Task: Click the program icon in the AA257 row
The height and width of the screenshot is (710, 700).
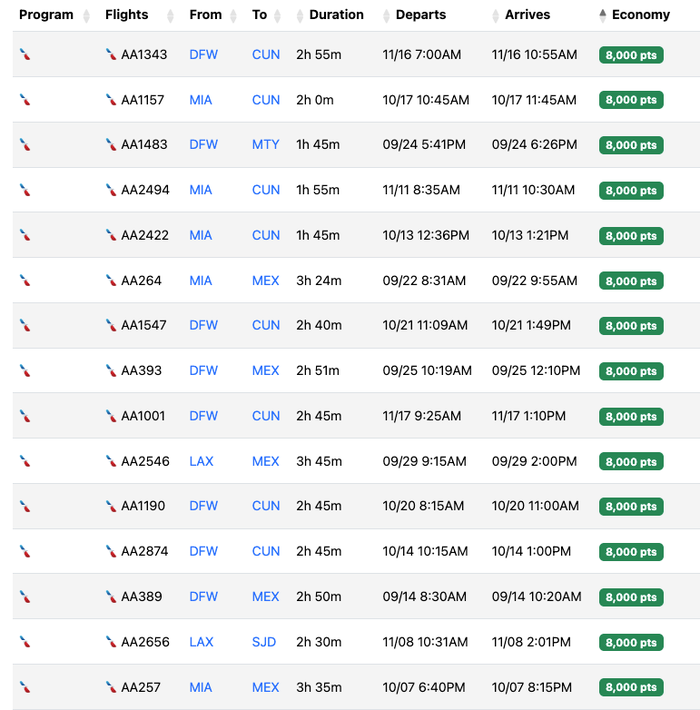Action: pyautogui.click(x=25, y=687)
